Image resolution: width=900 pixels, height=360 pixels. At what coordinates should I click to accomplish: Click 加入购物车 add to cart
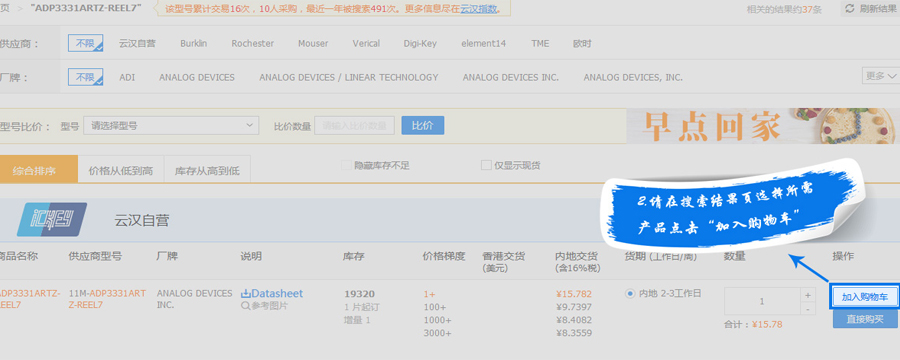click(864, 297)
